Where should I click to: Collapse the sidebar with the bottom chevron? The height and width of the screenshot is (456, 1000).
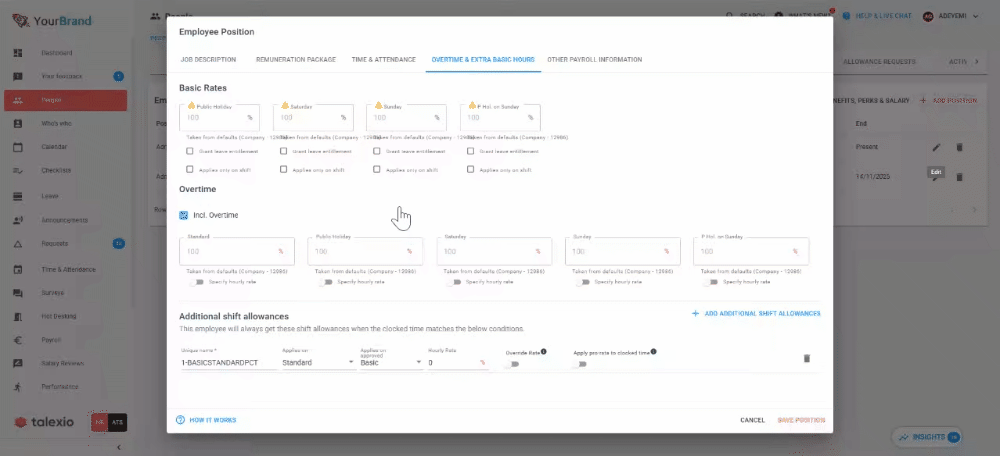pos(118,448)
